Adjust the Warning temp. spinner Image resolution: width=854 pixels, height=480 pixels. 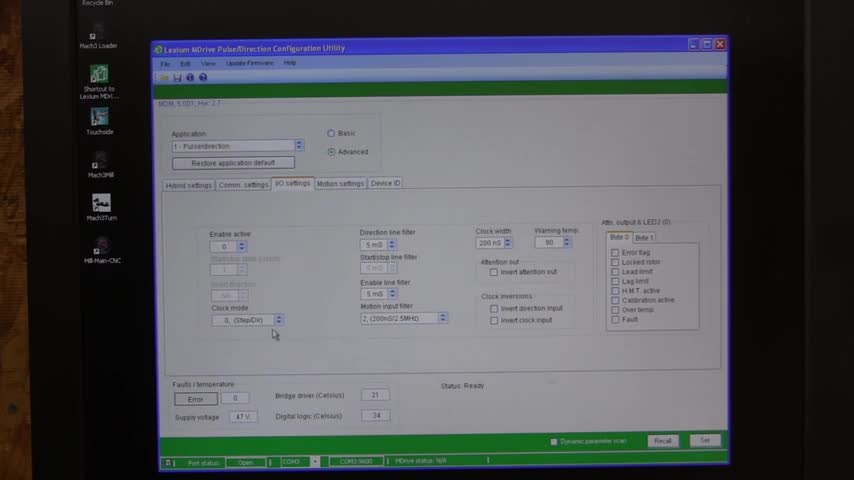566,242
